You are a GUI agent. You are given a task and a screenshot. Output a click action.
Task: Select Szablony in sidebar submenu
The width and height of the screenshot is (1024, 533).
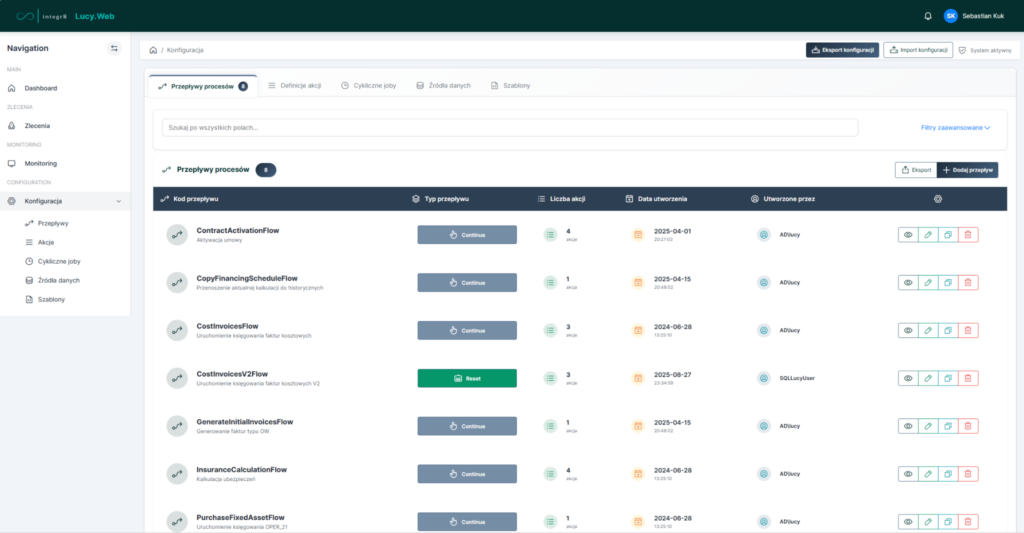pyautogui.click(x=51, y=299)
